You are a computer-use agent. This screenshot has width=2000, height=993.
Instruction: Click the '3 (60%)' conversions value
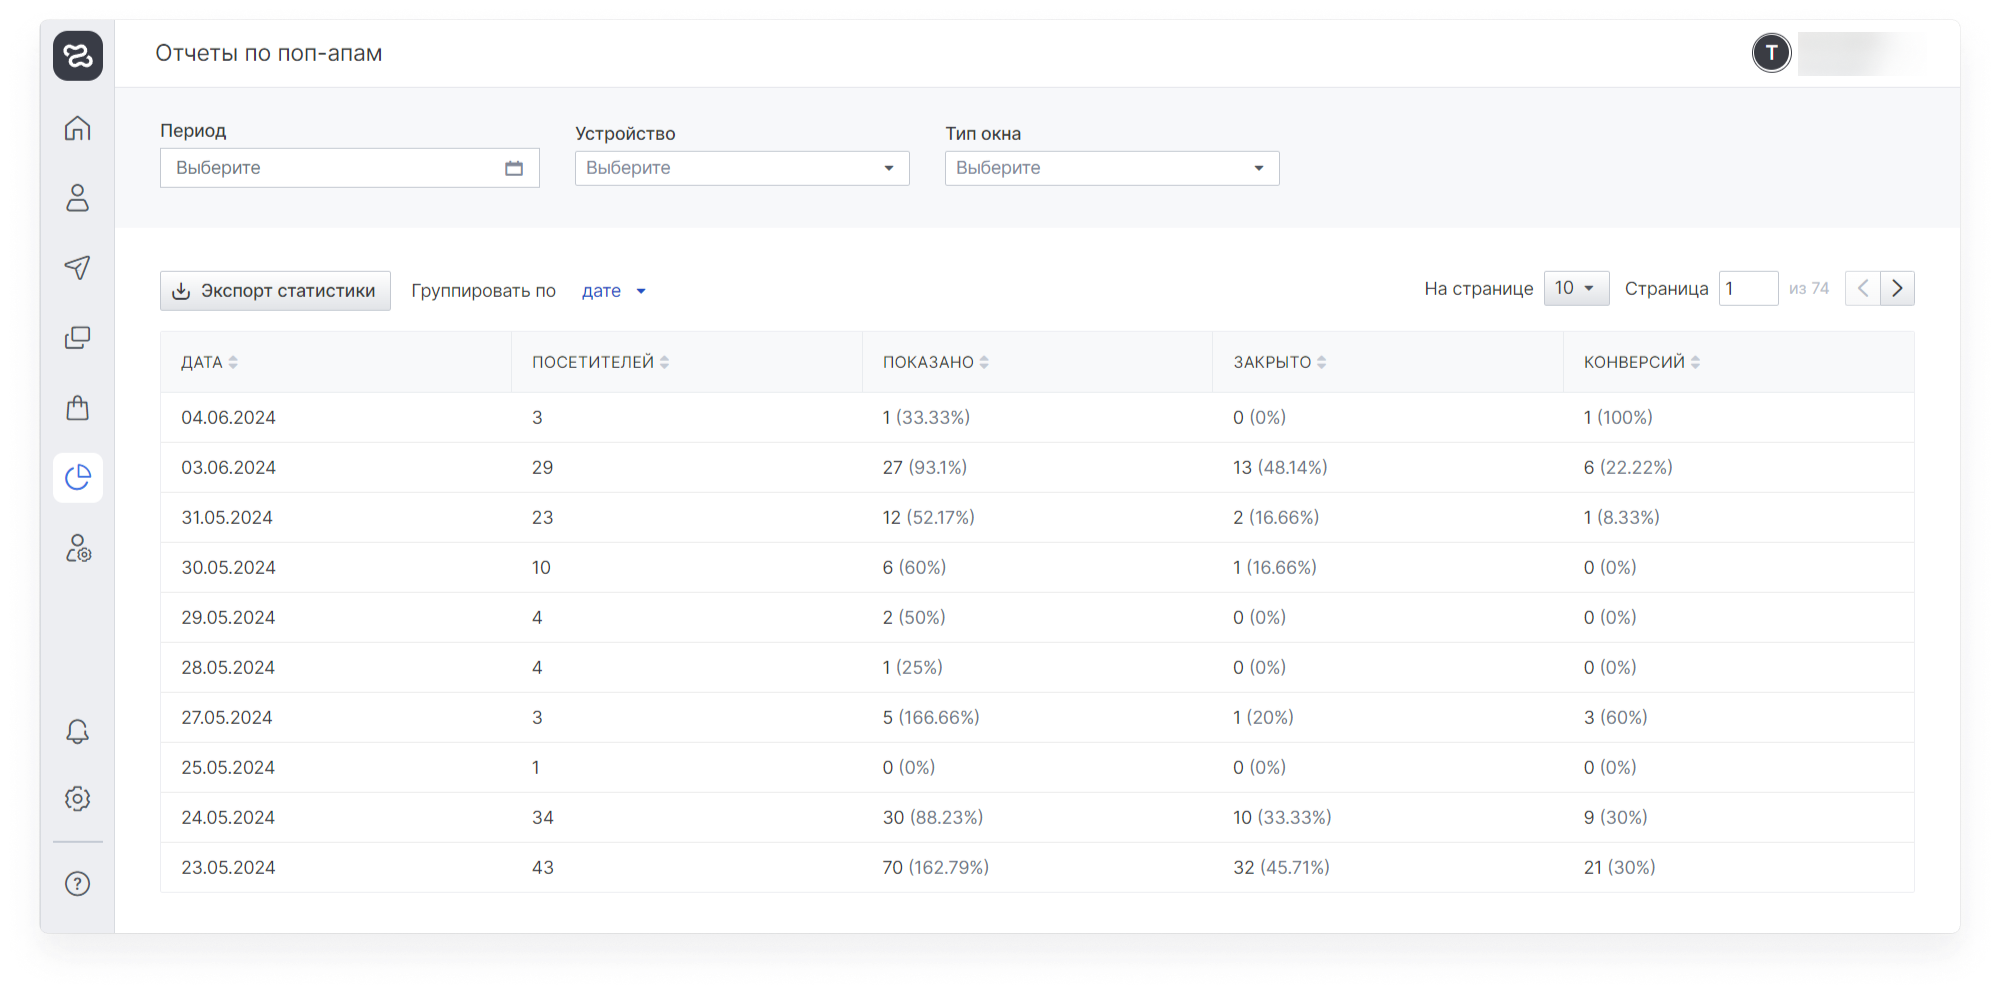click(1616, 717)
